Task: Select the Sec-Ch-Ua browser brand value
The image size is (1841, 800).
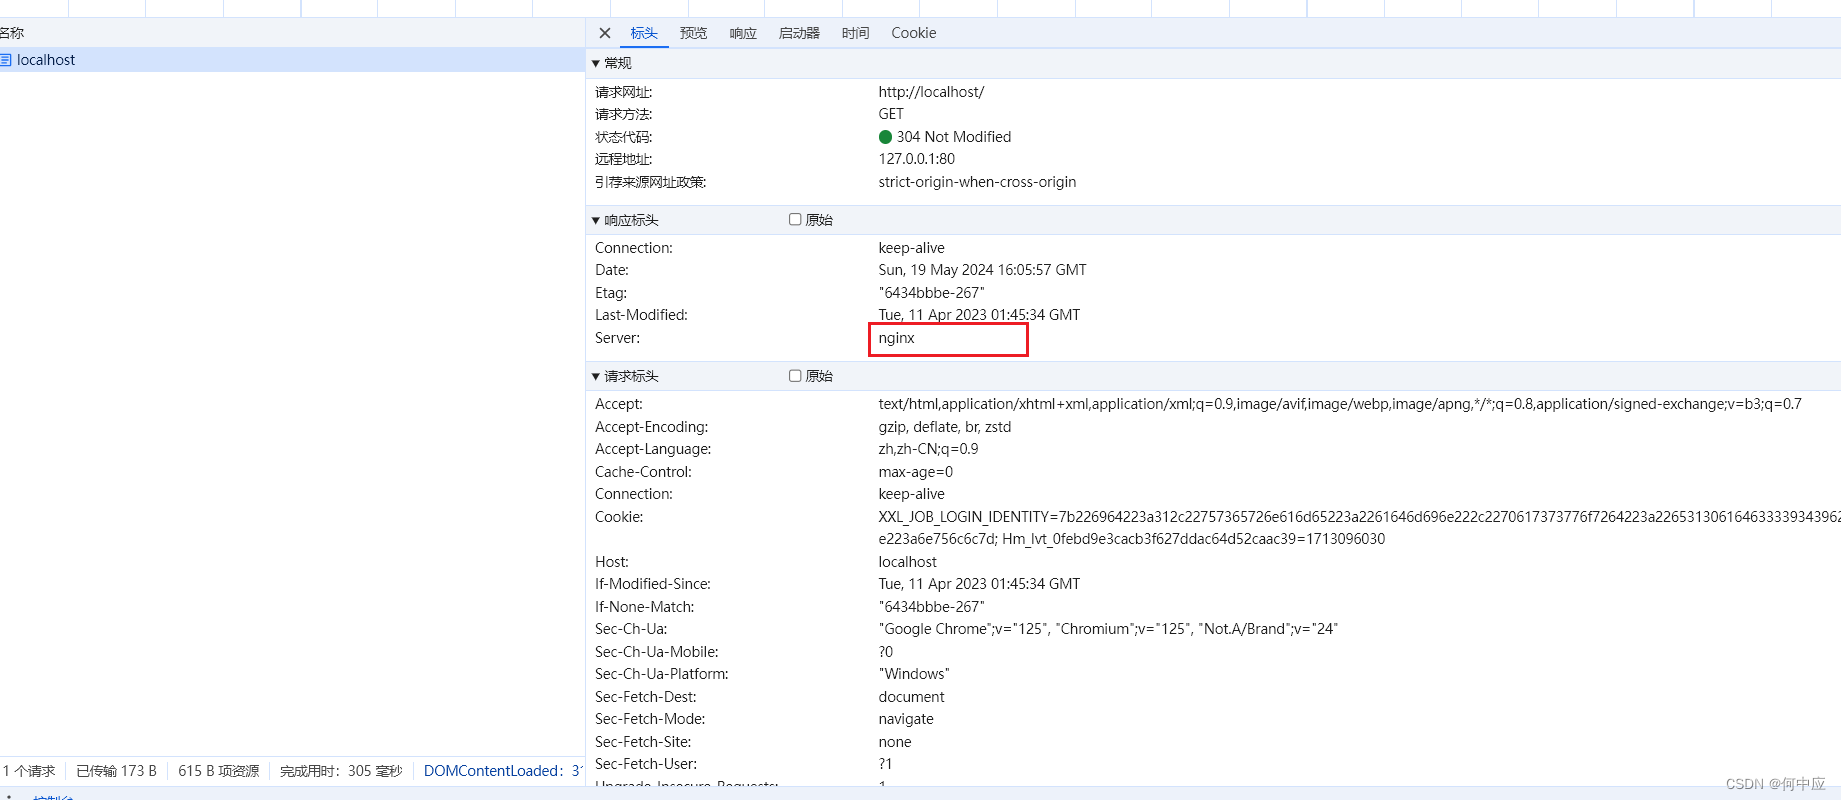Action: tap(1108, 629)
